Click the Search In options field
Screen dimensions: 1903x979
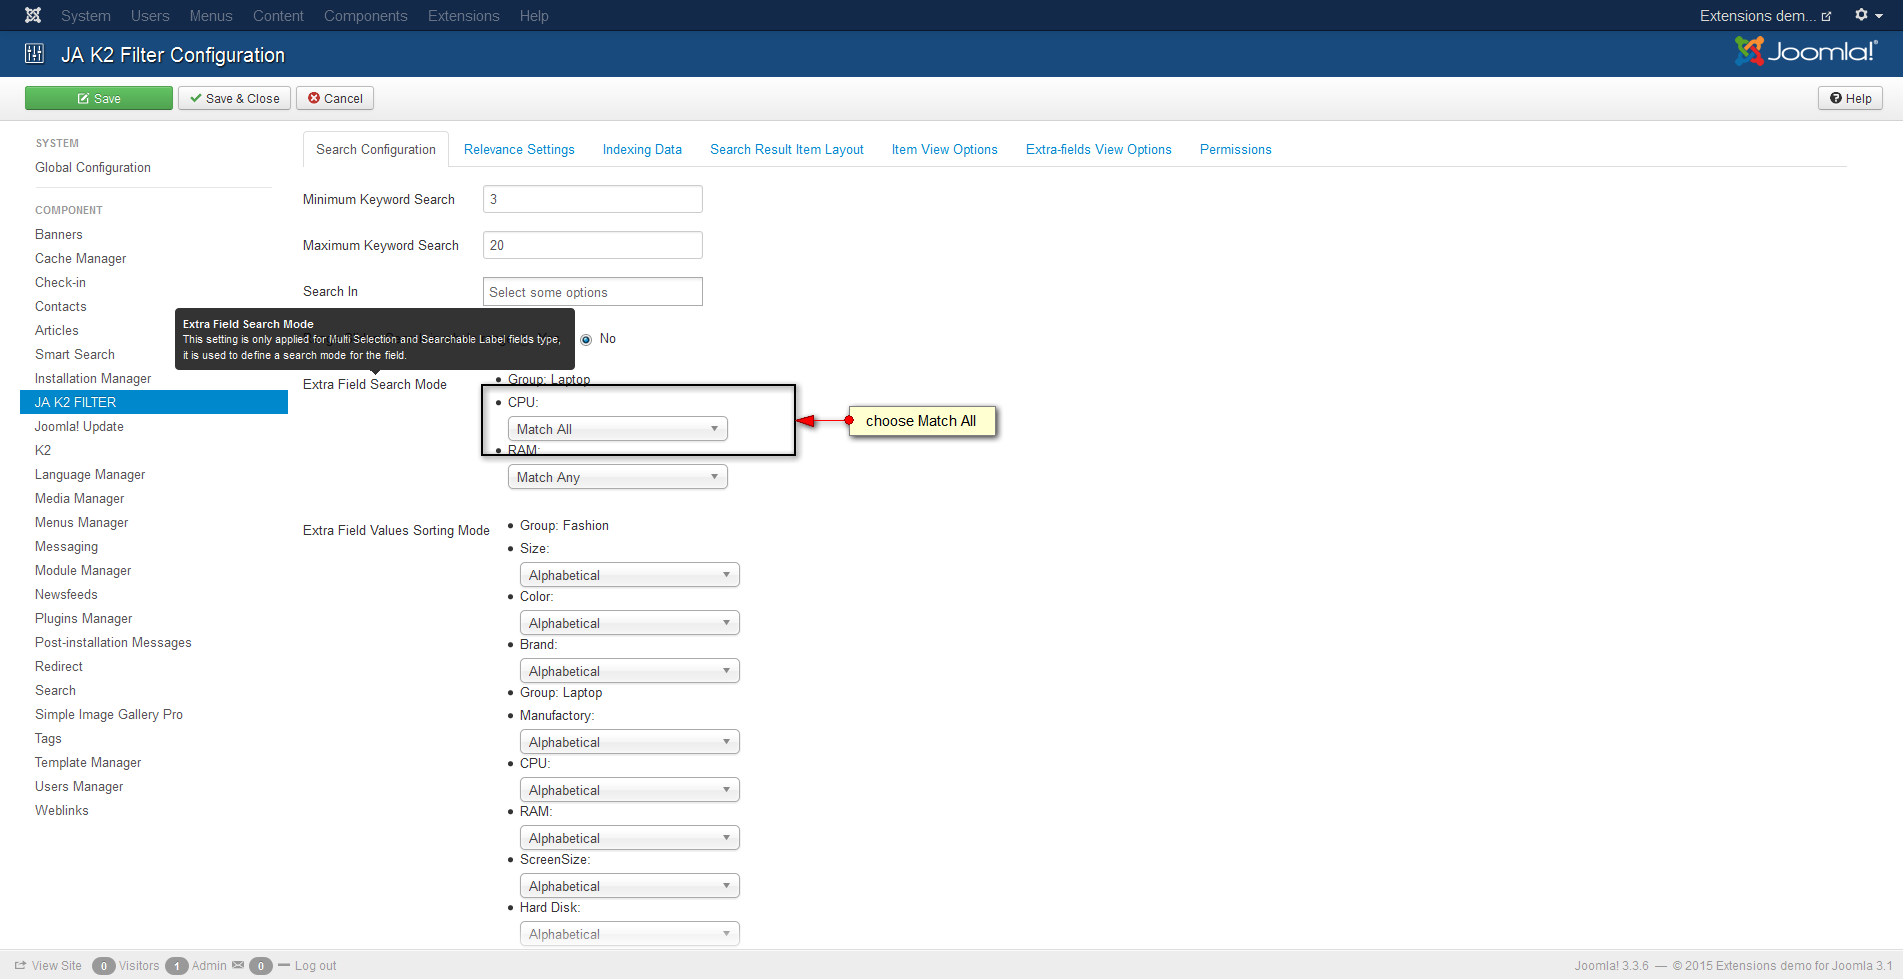[x=593, y=292]
